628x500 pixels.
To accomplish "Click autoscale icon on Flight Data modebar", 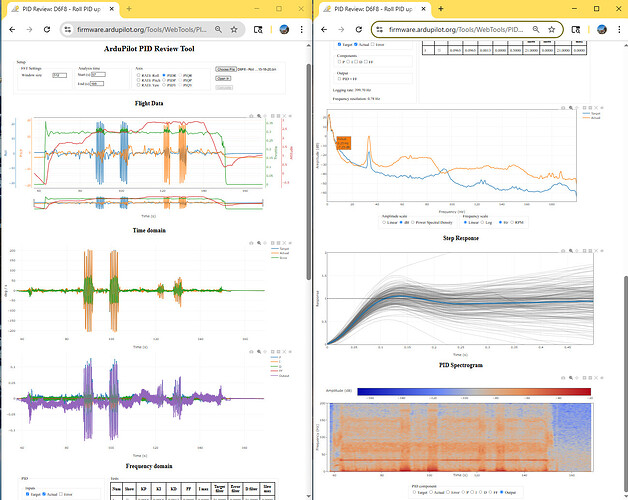I will [284, 116].
